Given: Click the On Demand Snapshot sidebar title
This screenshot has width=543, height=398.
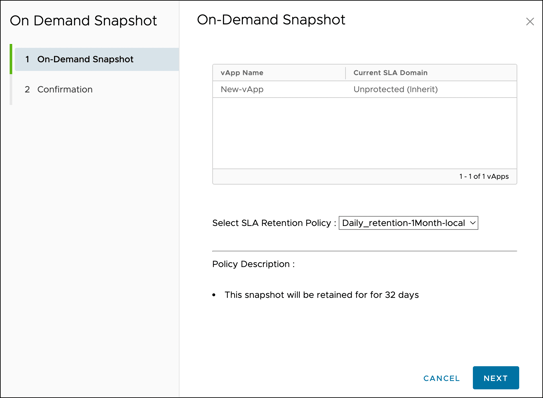Looking at the screenshot, I should tap(83, 21).
